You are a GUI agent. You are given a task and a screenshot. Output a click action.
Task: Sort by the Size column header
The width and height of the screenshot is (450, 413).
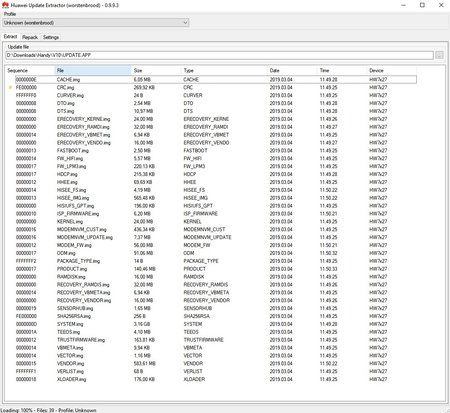coord(157,70)
